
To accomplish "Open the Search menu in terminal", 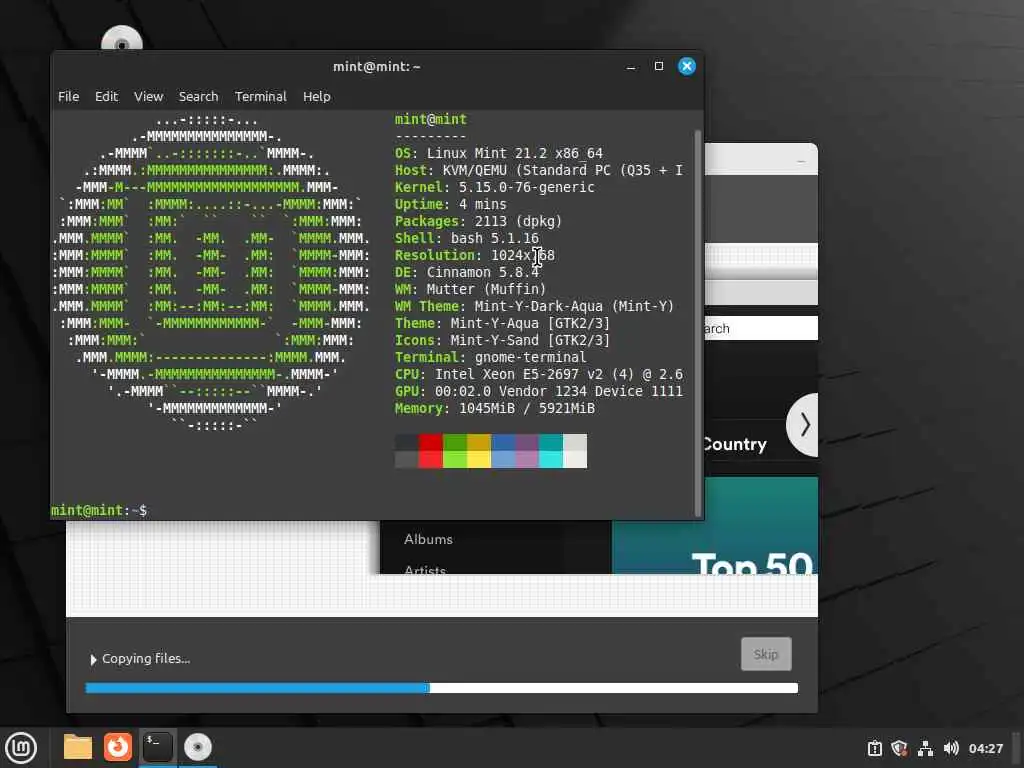I will (199, 97).
